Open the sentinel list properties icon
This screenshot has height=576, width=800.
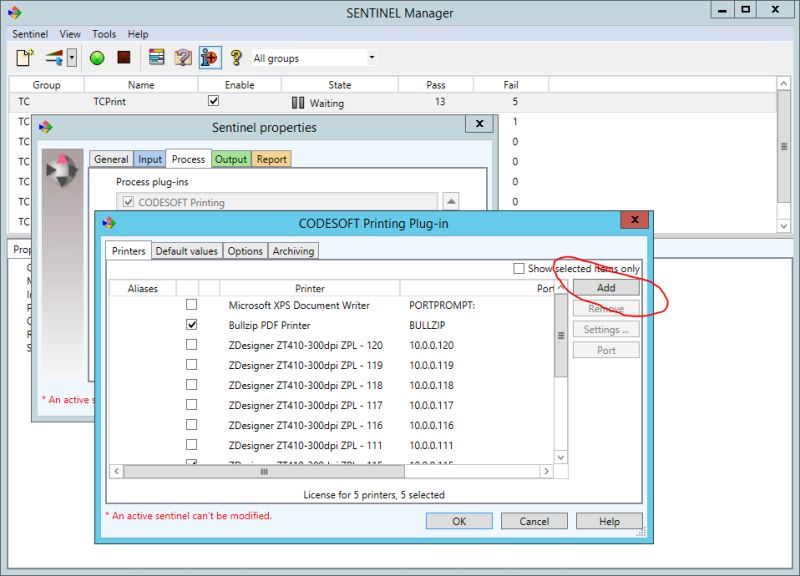point(157,57)
